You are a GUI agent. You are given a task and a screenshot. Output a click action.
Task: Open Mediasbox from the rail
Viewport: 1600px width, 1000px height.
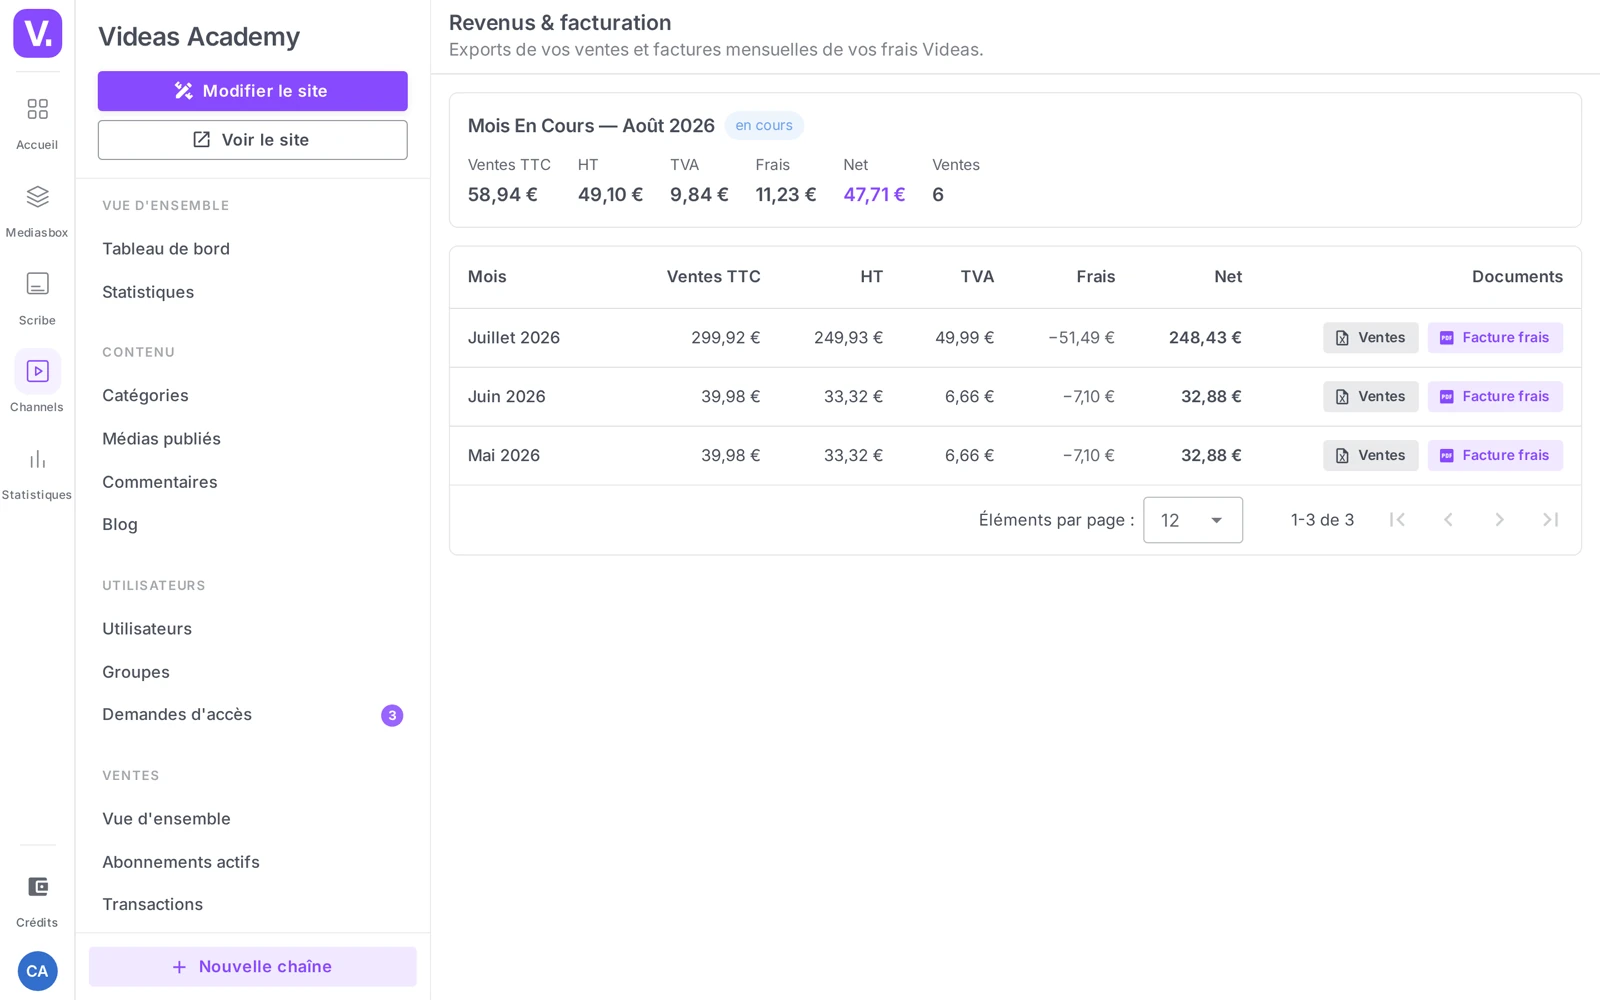point(37,211)
